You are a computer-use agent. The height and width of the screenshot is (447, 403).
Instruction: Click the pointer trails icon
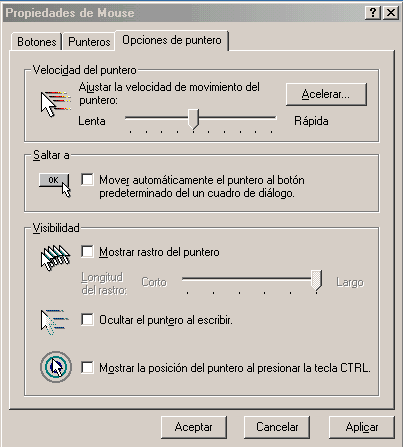coord(55,258)
